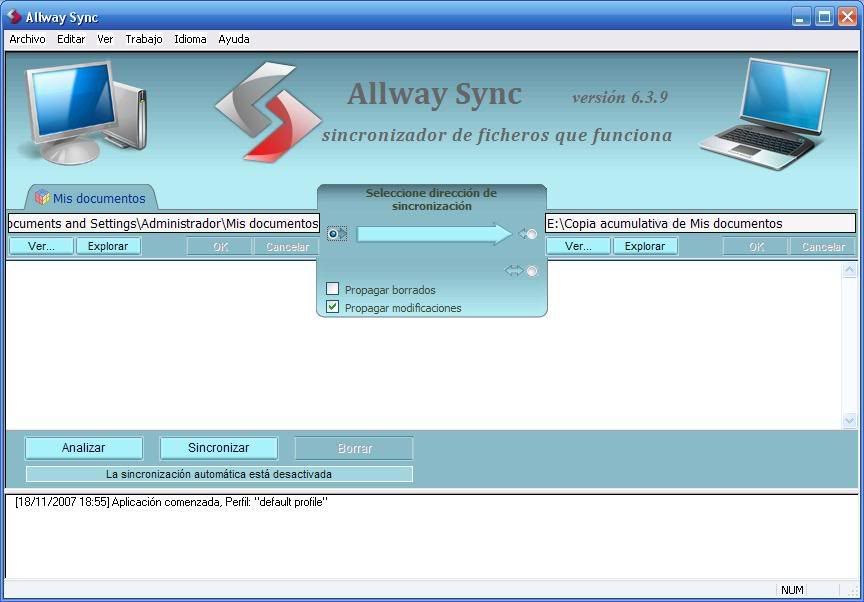The image size is (864, 602).
Task: Click the scrollbar up arrow
Action: pos(849,270)
